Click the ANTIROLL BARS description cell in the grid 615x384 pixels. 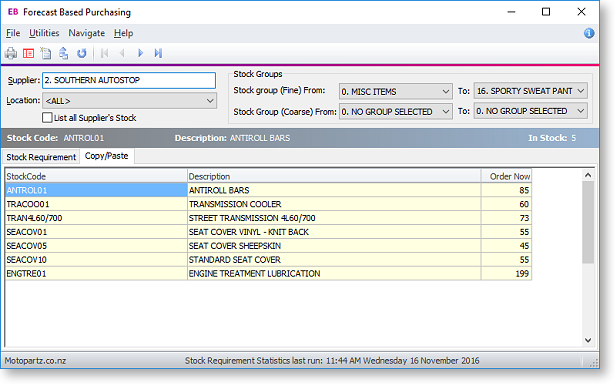pyautogui.click(x=334, y=190)
